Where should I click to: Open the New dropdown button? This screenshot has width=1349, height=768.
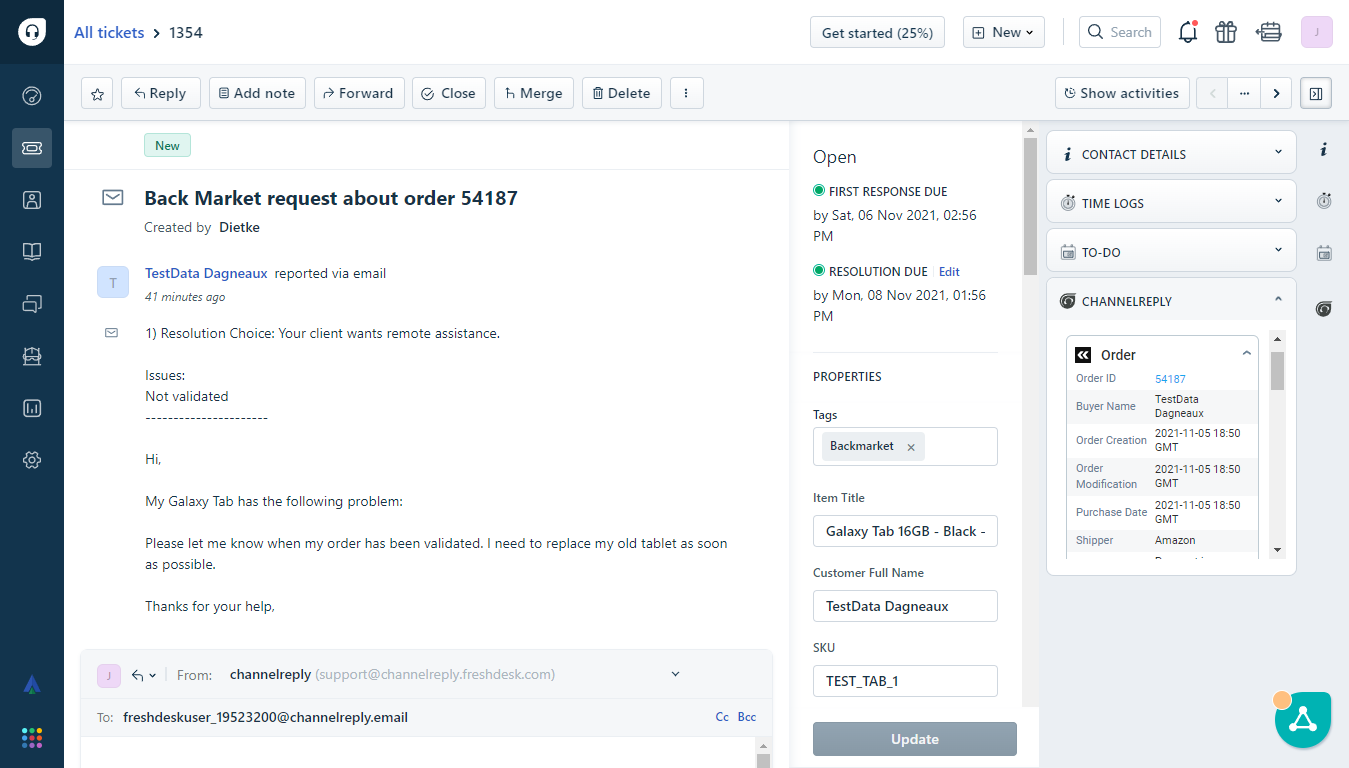[x=1003, y=32]
